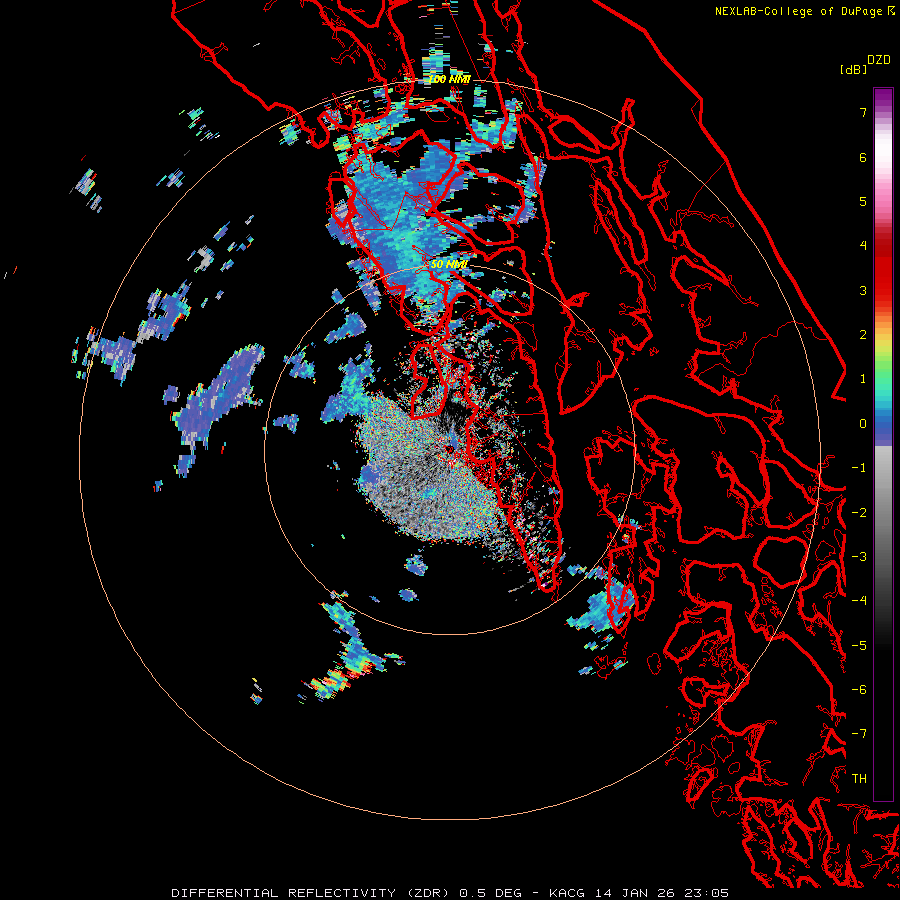Click the -3 tick label on scale
Image resolution: width=900 pixels, height=900 pixels.
coord(859,557)
